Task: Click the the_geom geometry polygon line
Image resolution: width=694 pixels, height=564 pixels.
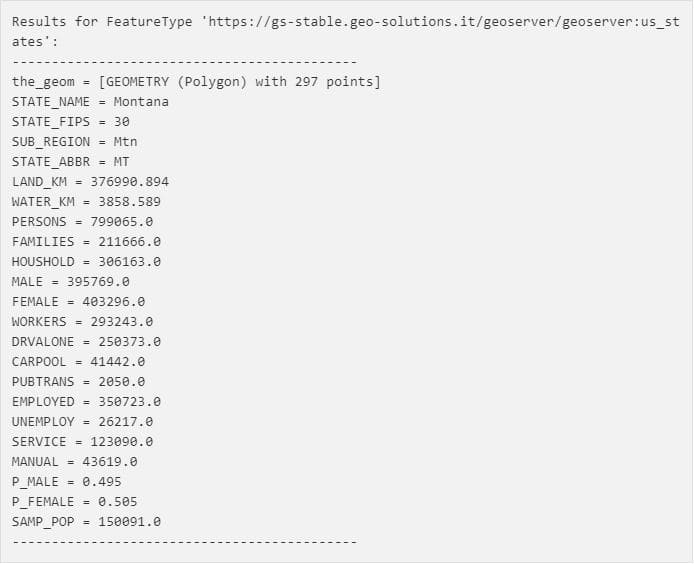Action: click(x=196, y=82)
